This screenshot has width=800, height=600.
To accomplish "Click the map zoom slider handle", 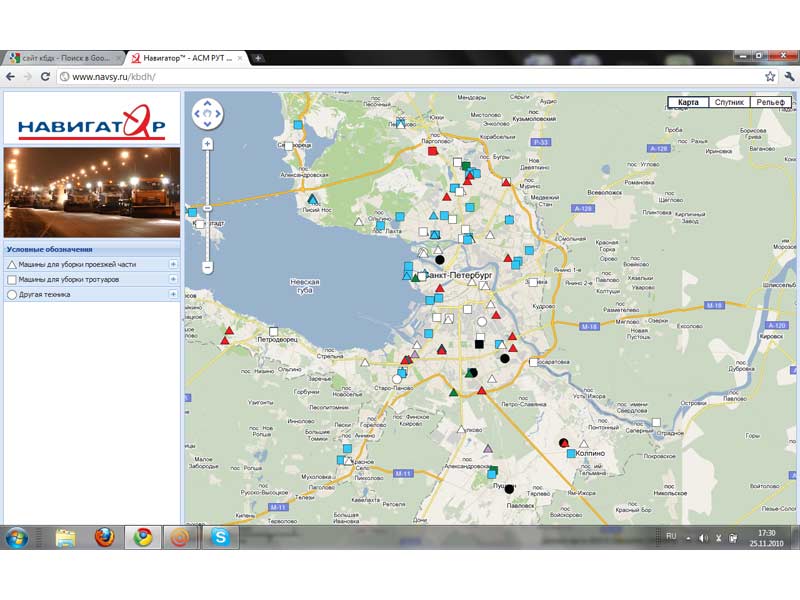I will pyautogui.click(x=207, y=208).
